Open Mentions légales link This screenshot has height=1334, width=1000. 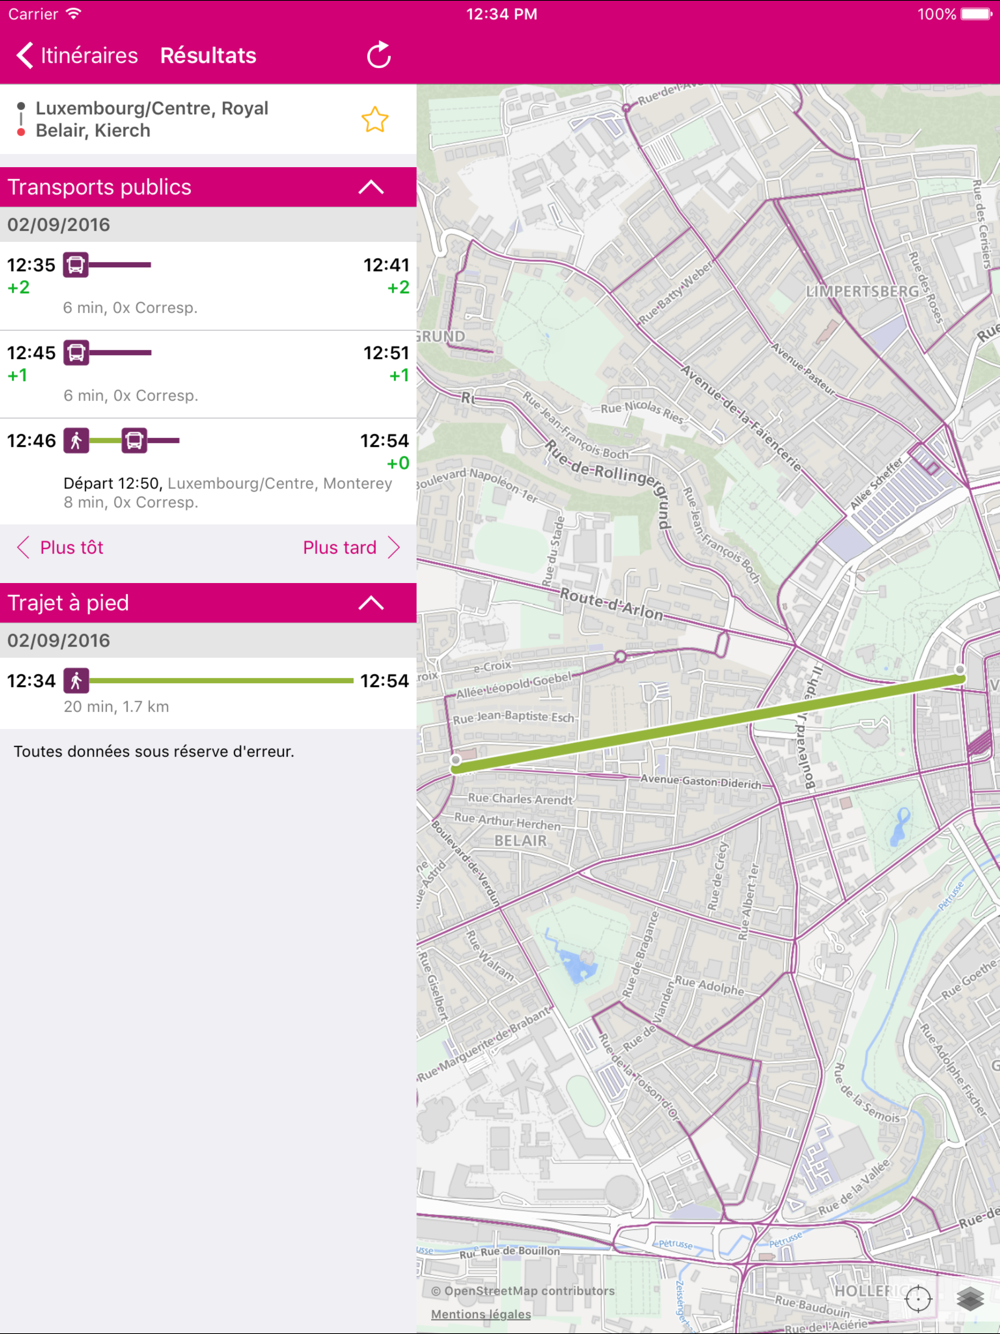(481, 1315)
